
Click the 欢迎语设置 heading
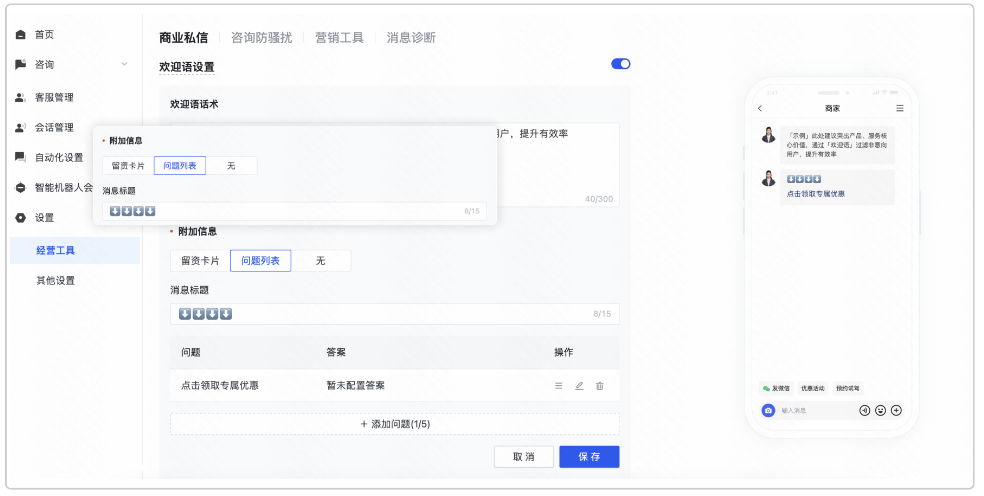(186, 67)
